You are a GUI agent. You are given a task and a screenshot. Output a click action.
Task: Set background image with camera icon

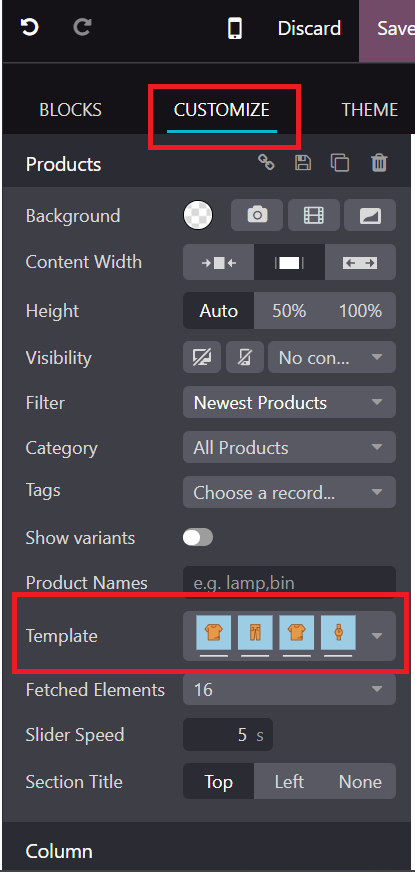[257, 215]
